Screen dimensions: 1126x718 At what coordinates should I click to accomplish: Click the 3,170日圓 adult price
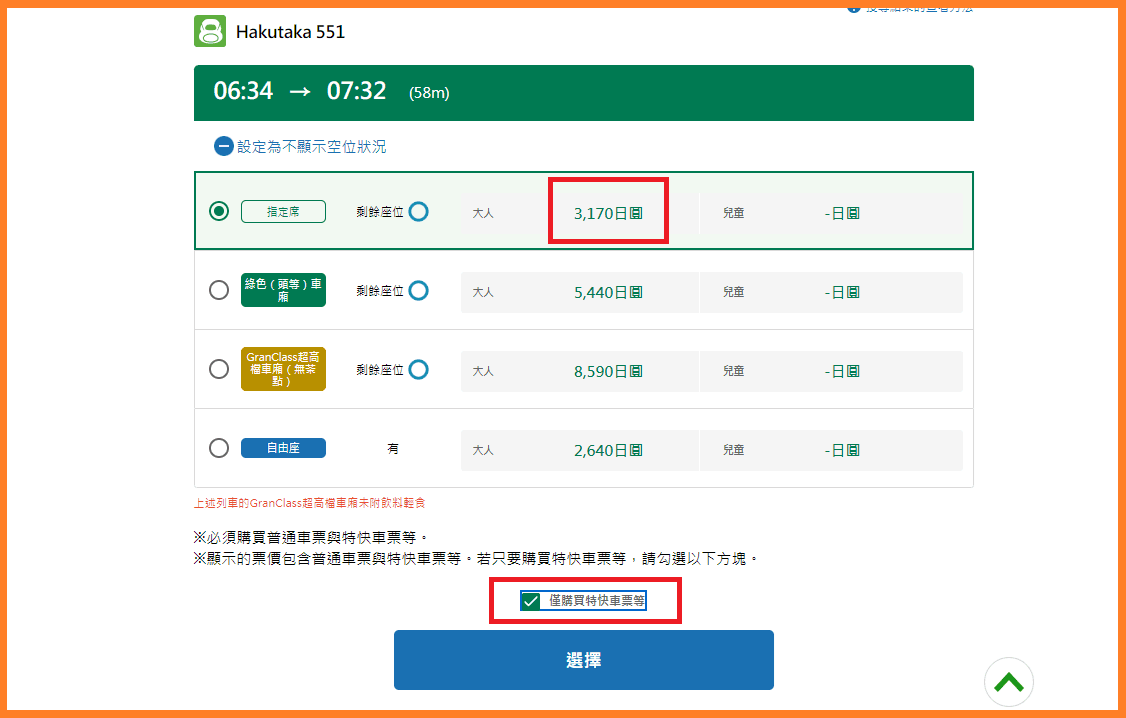pyautogui.click(x=607, y=213)
